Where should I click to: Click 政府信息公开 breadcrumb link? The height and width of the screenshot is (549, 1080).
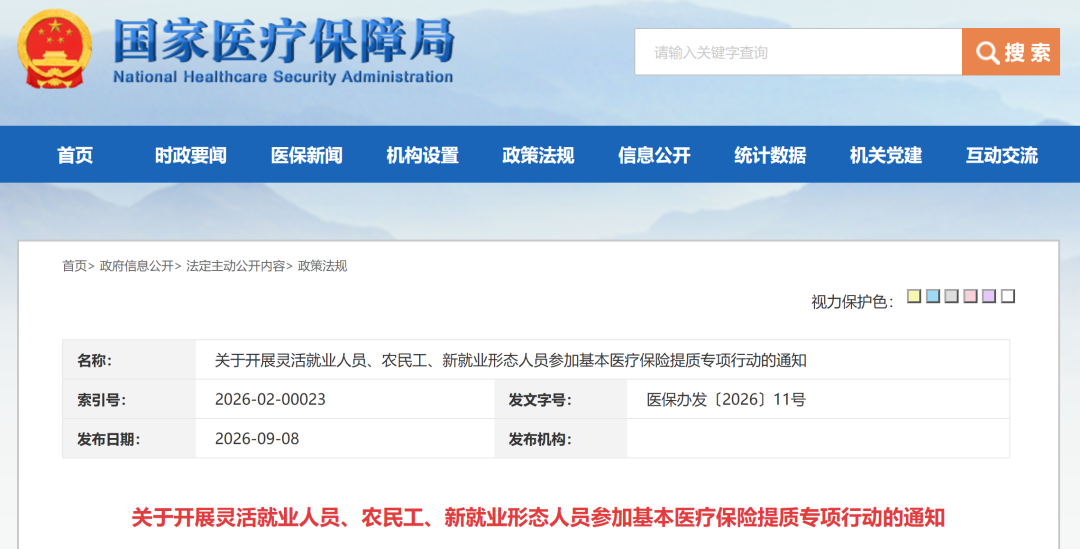(x=136, y=266)
